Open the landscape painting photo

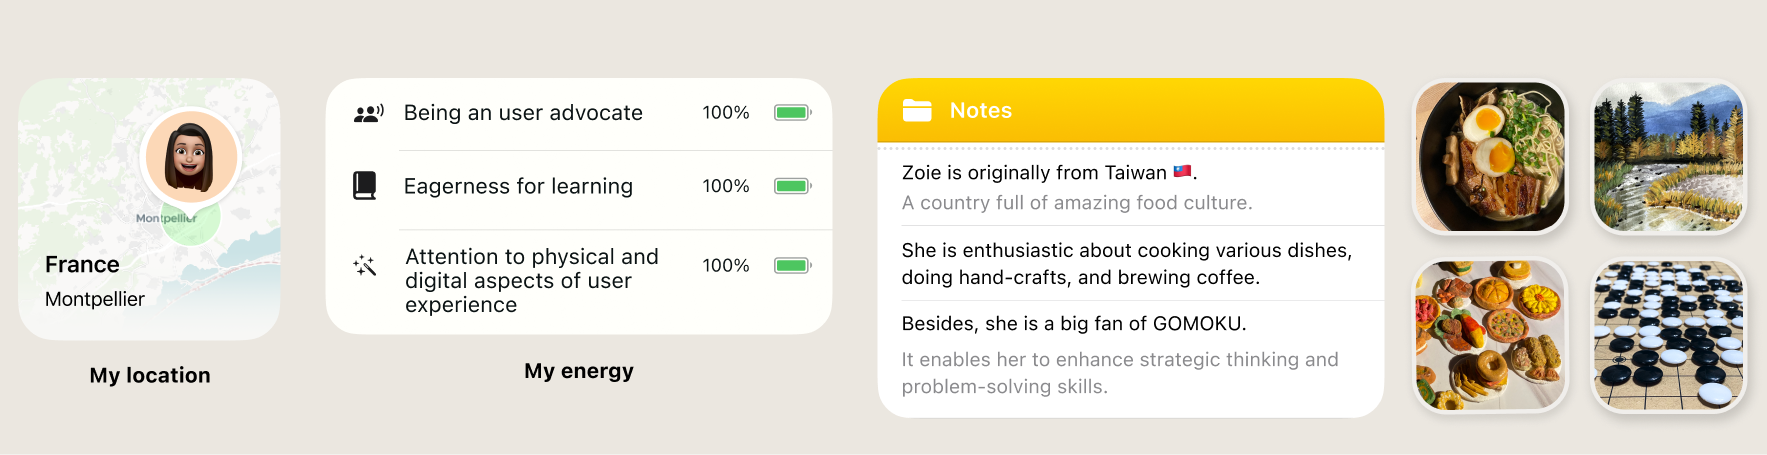click(1668, 157)
